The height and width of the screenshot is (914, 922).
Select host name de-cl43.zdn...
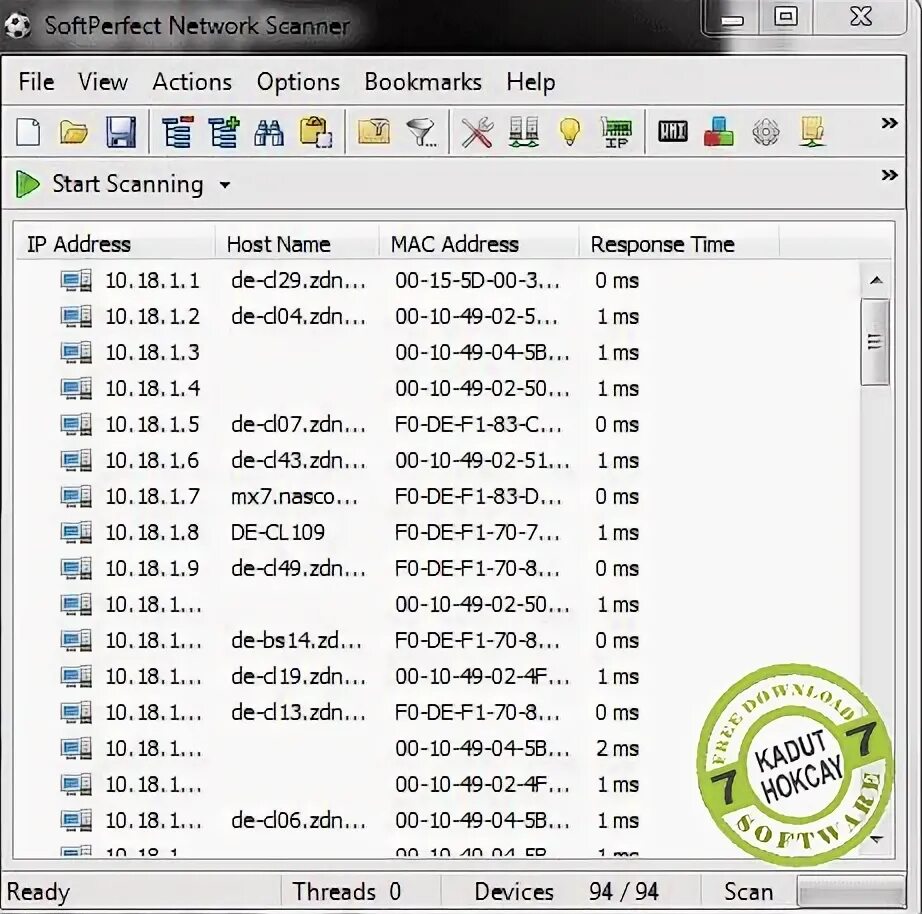(299, 461)
